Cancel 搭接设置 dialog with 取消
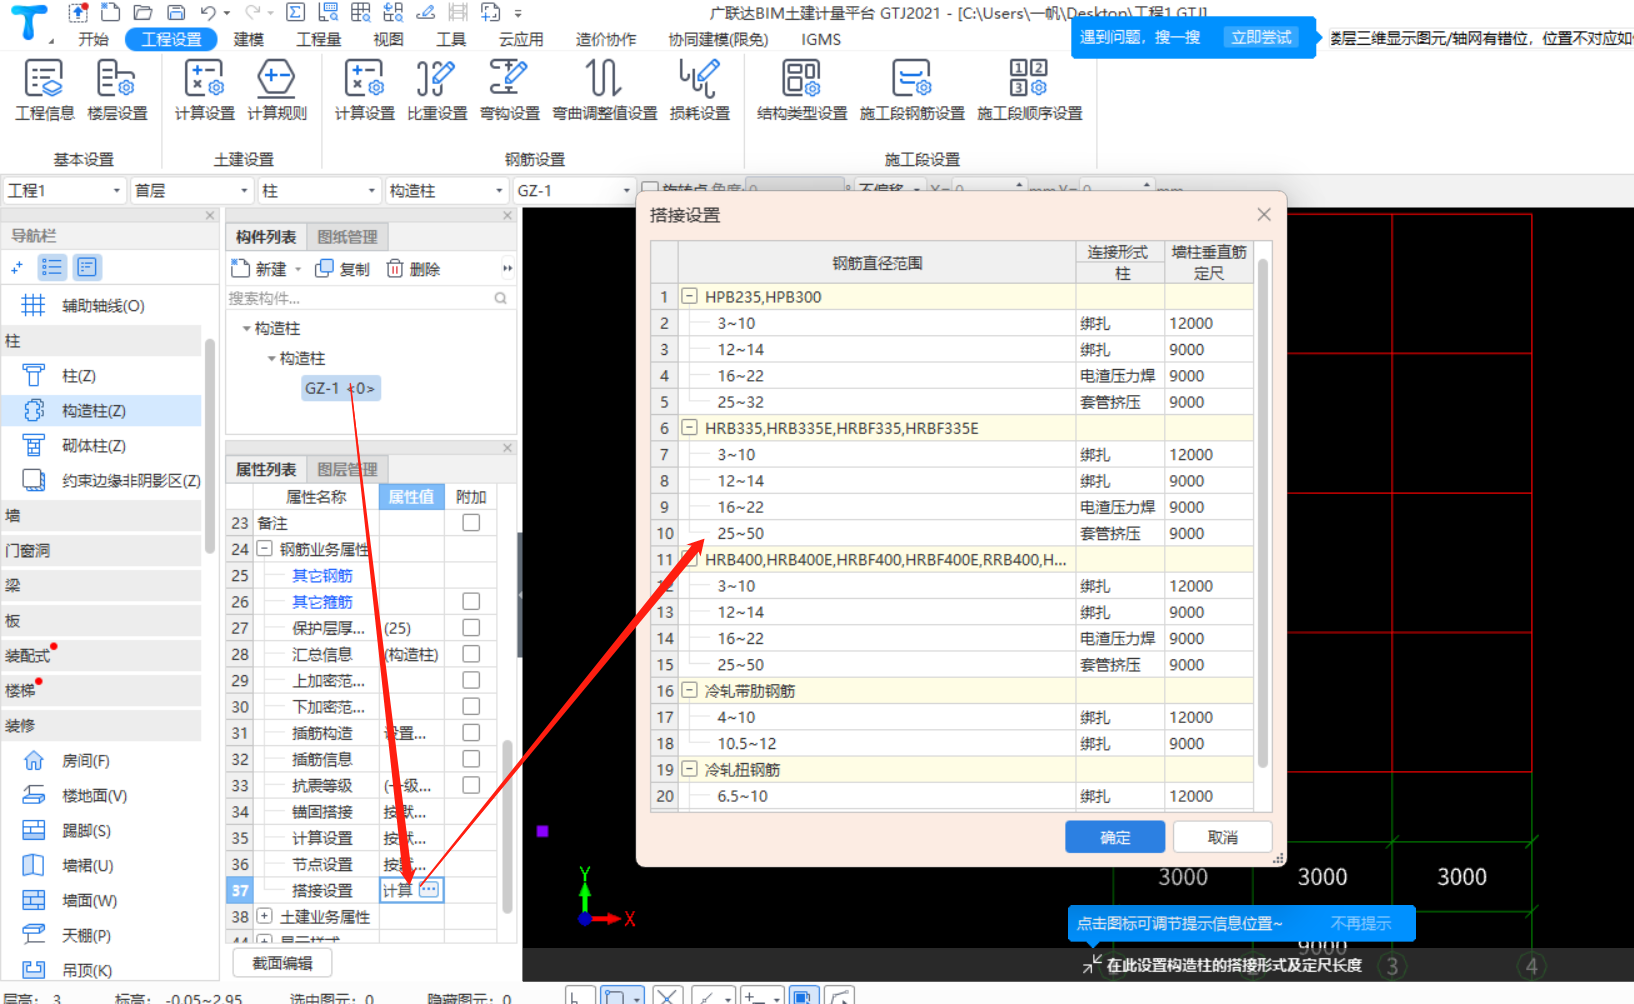The width and height of the screenshot is (1634, 1004). [1222, 837]
